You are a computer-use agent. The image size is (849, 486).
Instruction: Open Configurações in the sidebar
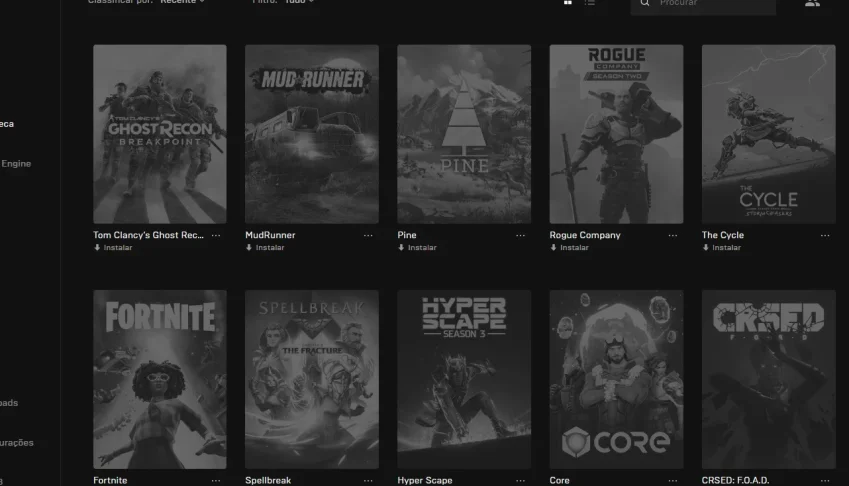click(17, 443)
